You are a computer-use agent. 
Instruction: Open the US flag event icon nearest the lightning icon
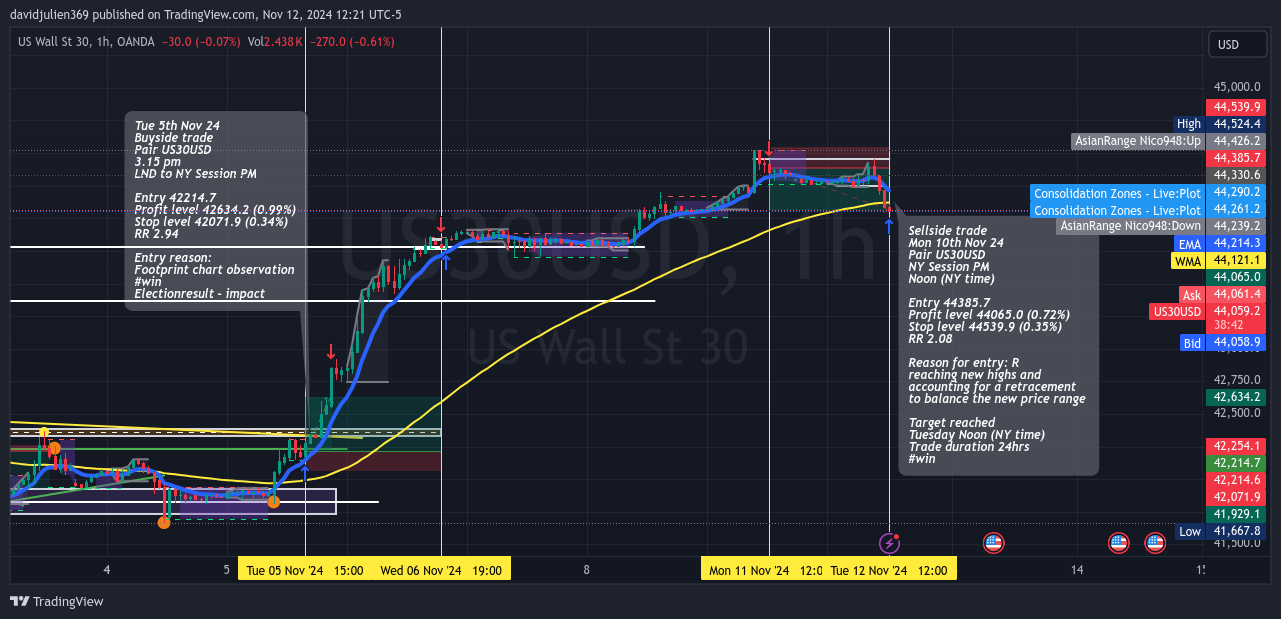tap(993, 543)
